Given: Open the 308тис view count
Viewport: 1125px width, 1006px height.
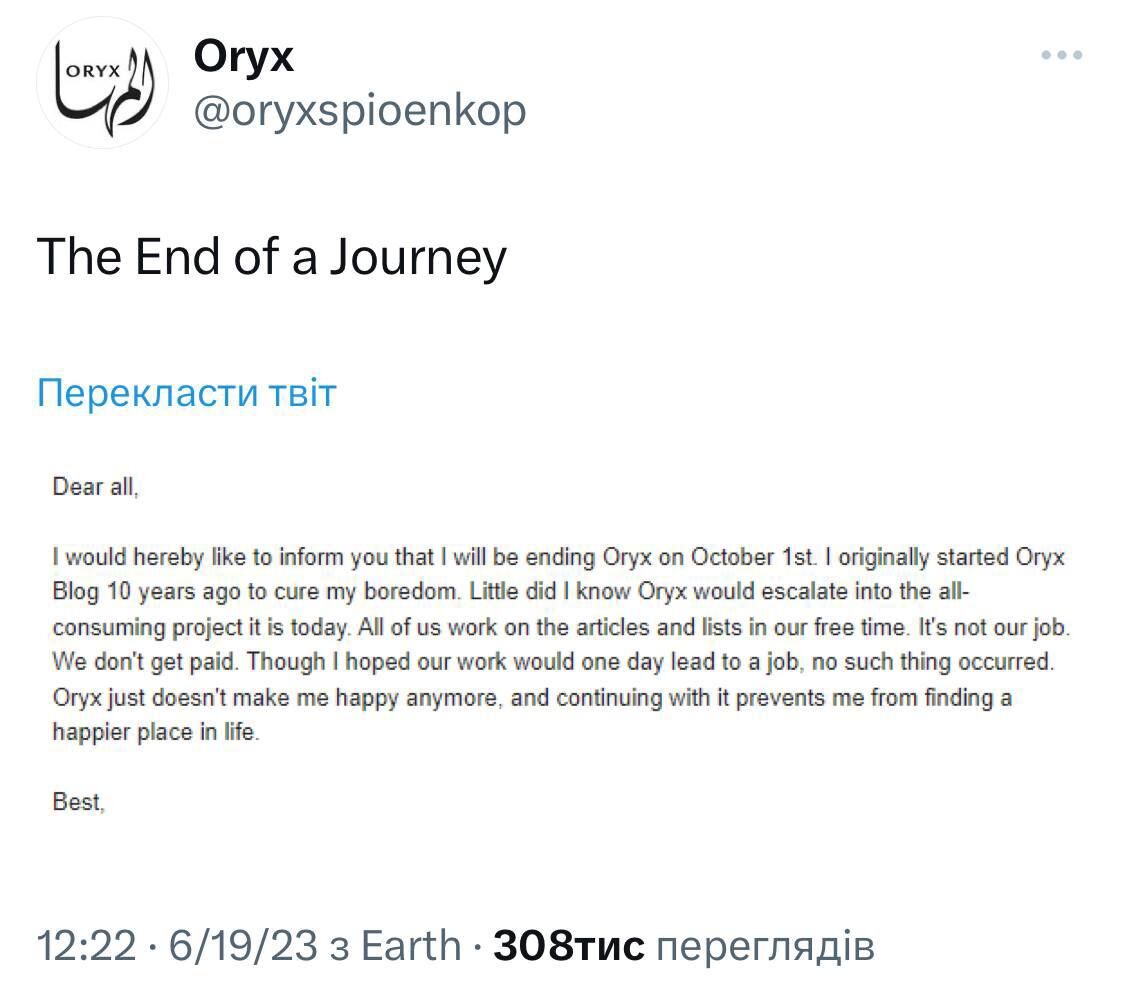Looking at the screenshot, I should pos(569,945).
